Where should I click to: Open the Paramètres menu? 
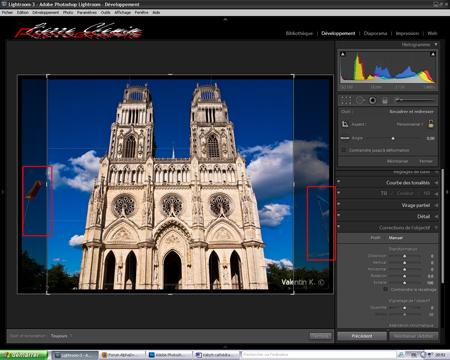pos(87,12)
